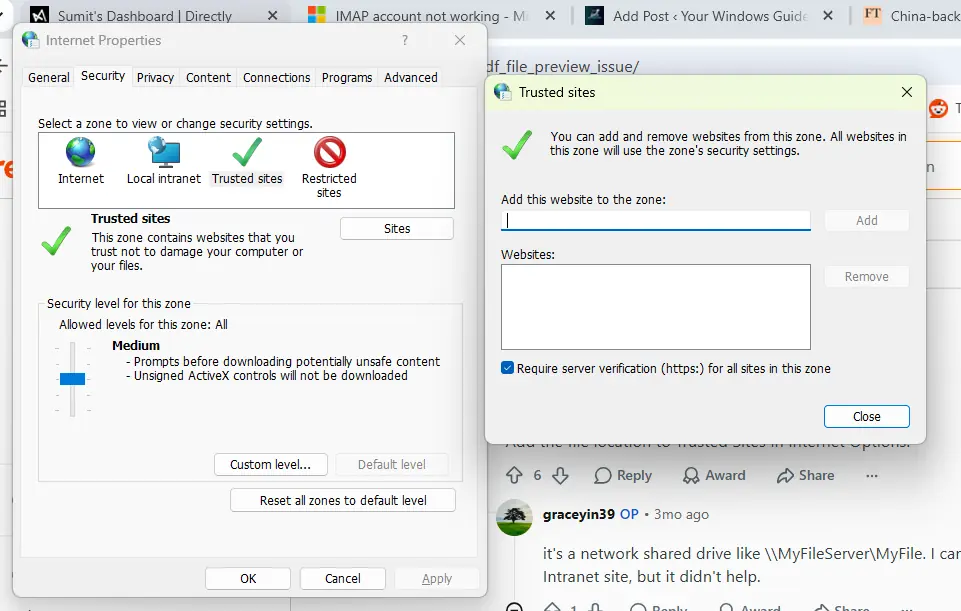Switch to the Advanced tab

pos(411,78)
